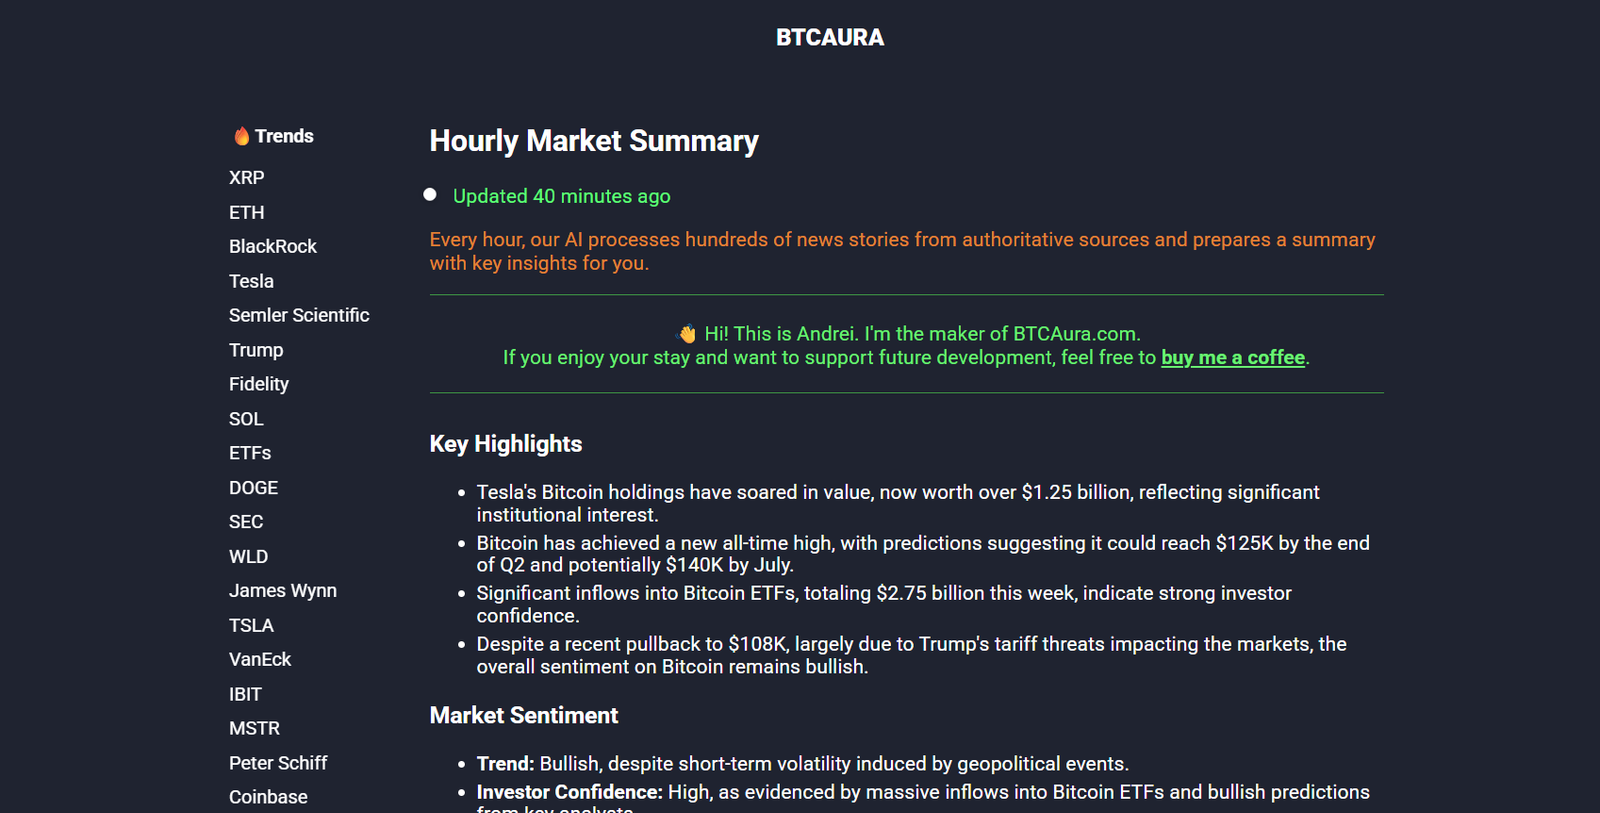
Task: Click the 'Updated 40 minutes ago' text
Action: 561,196
